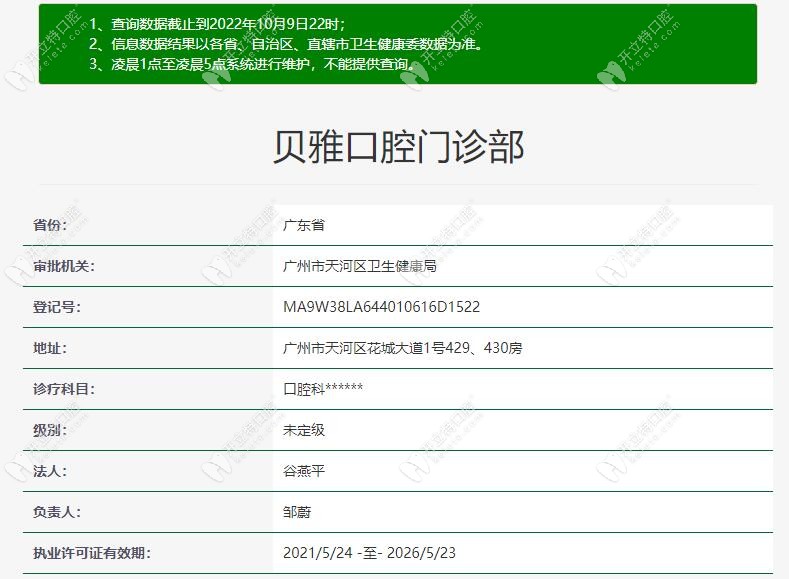Click the 负责人 label
This screenshot has height=579, width=789.
[57, 512]
